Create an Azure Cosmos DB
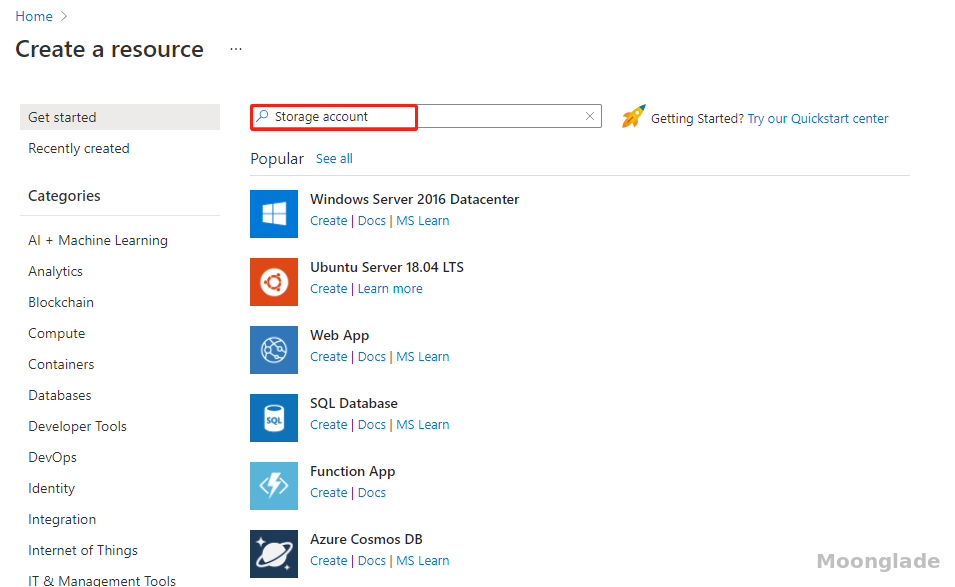Viewport: 955px width, 587px height. click(328, 560)
